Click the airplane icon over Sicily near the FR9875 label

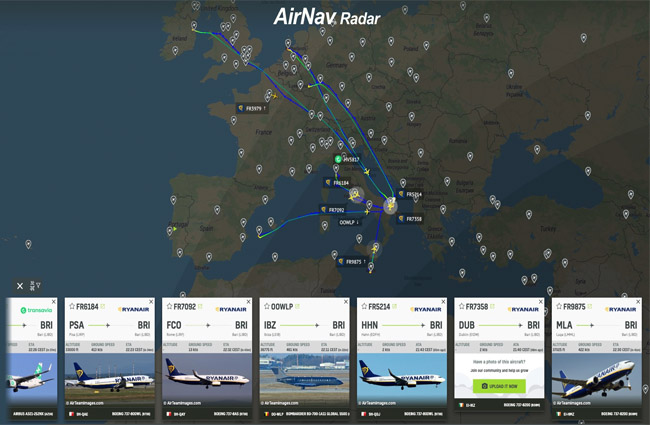point(374,249)
